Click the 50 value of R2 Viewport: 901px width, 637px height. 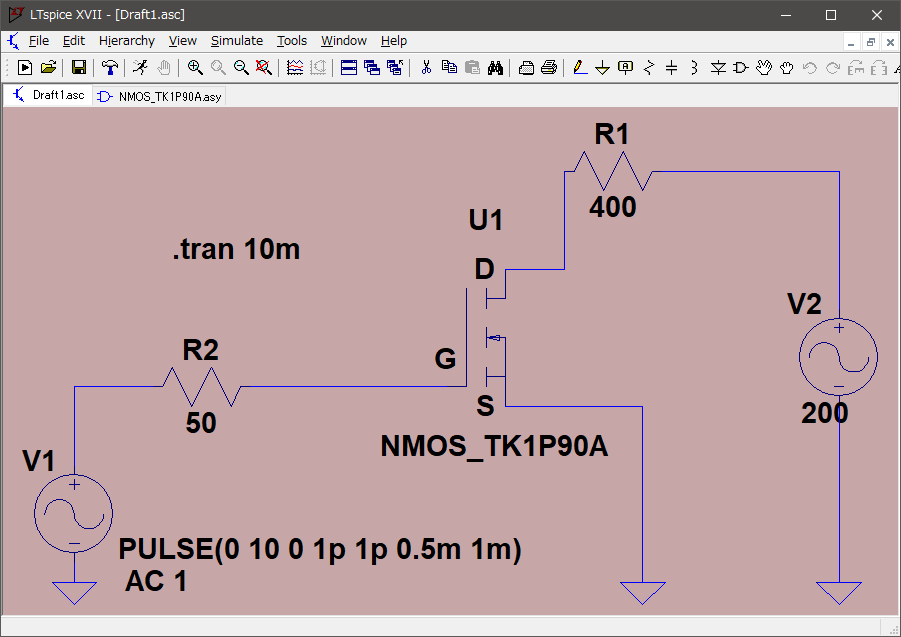click(201, 423)
